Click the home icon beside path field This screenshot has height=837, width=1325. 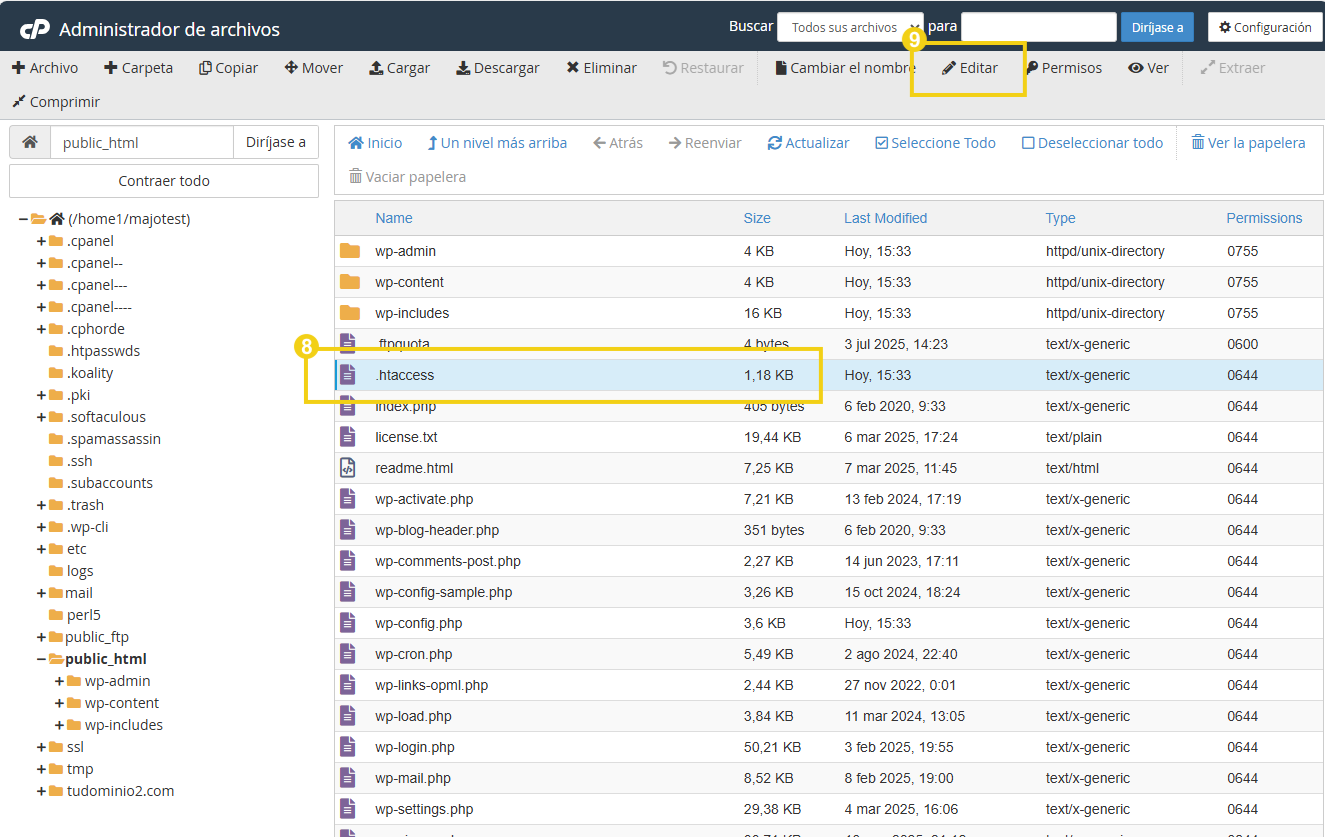(30, 142)
